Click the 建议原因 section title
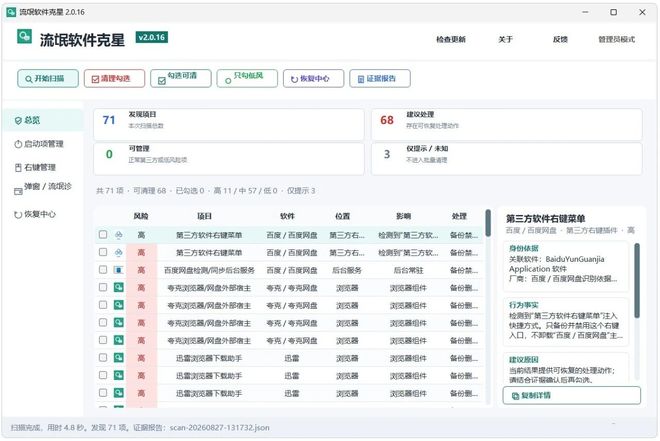Viewport: 660px width, 441px height. 524,360
